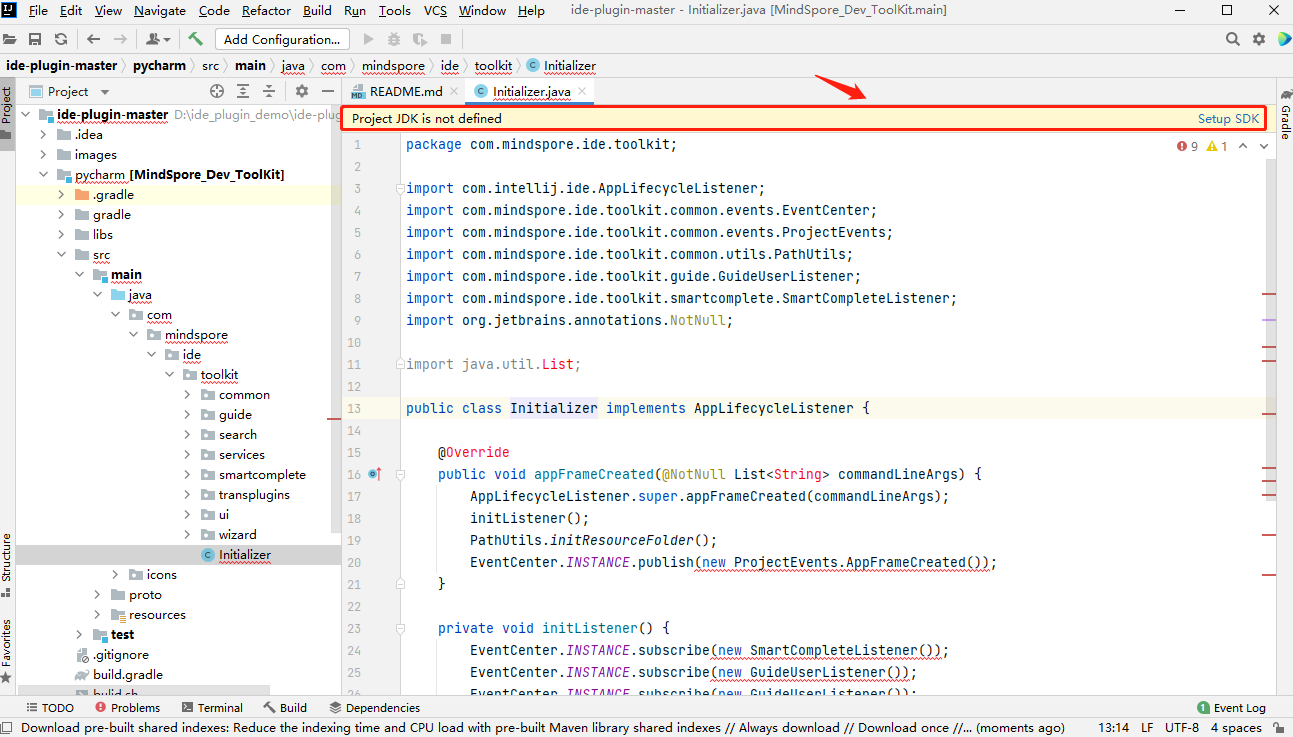Image resolution: width=1293 pixels, height=737 pixels.
Task: Click the UTF-8 encoding in status bar
Action: 1181,728
